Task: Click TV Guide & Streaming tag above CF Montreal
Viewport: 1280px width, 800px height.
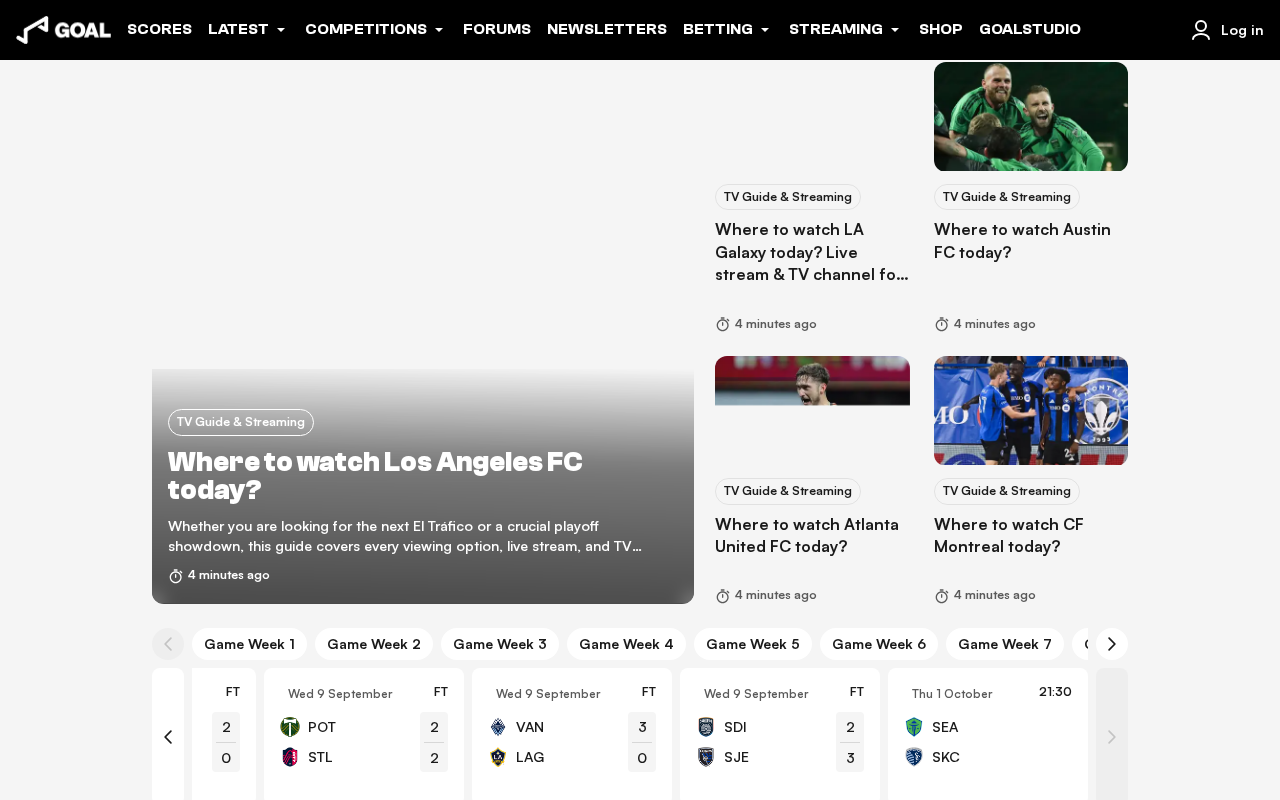Action: (1007, 491)
